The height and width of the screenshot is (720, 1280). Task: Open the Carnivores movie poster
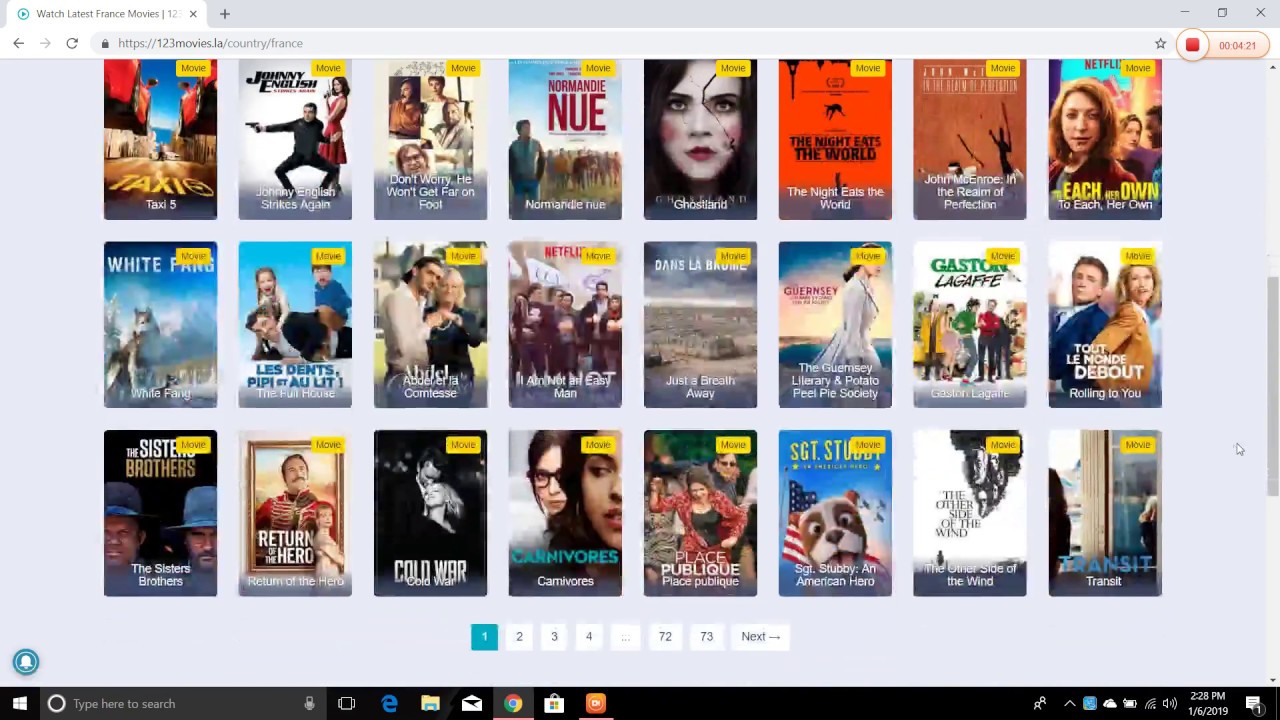pos(565,513)
